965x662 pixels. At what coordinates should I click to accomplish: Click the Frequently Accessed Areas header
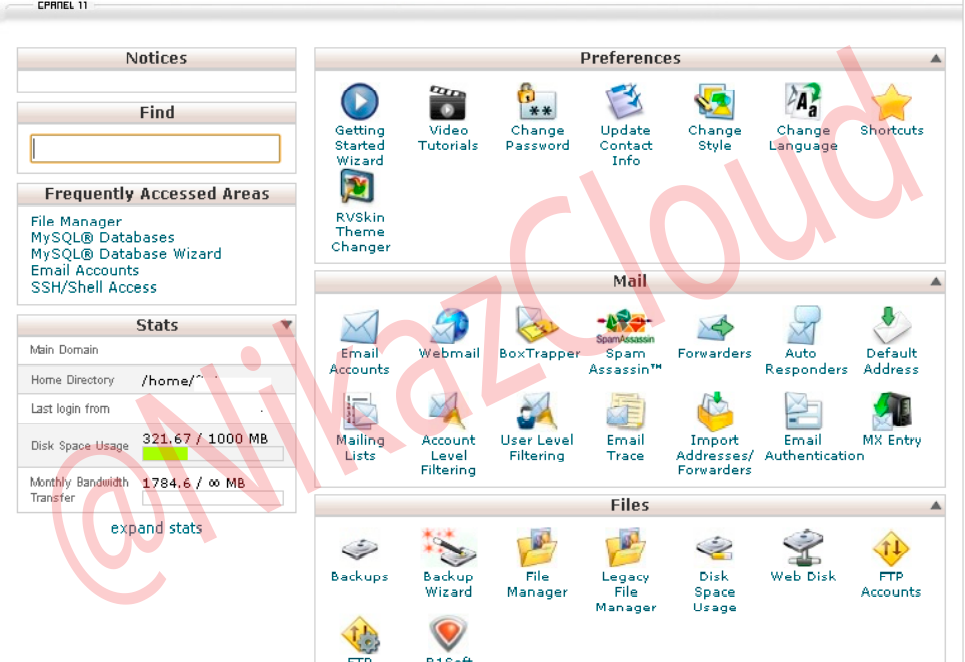coord(156,194)
